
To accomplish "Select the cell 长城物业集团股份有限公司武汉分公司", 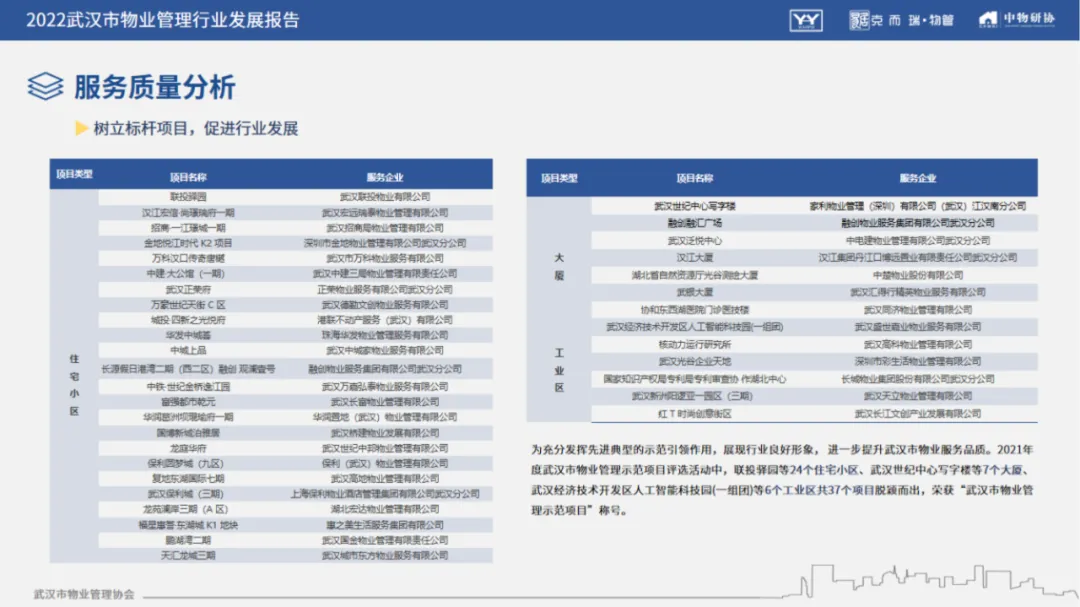I will 917,379.
